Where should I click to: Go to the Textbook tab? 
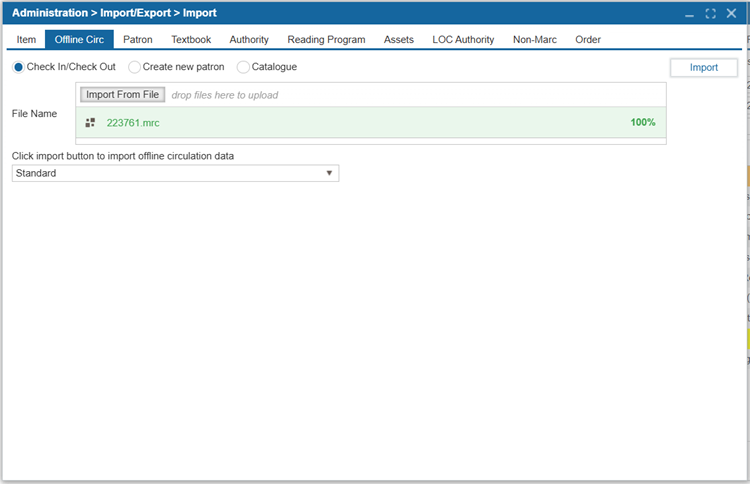(x=191, y=40)
